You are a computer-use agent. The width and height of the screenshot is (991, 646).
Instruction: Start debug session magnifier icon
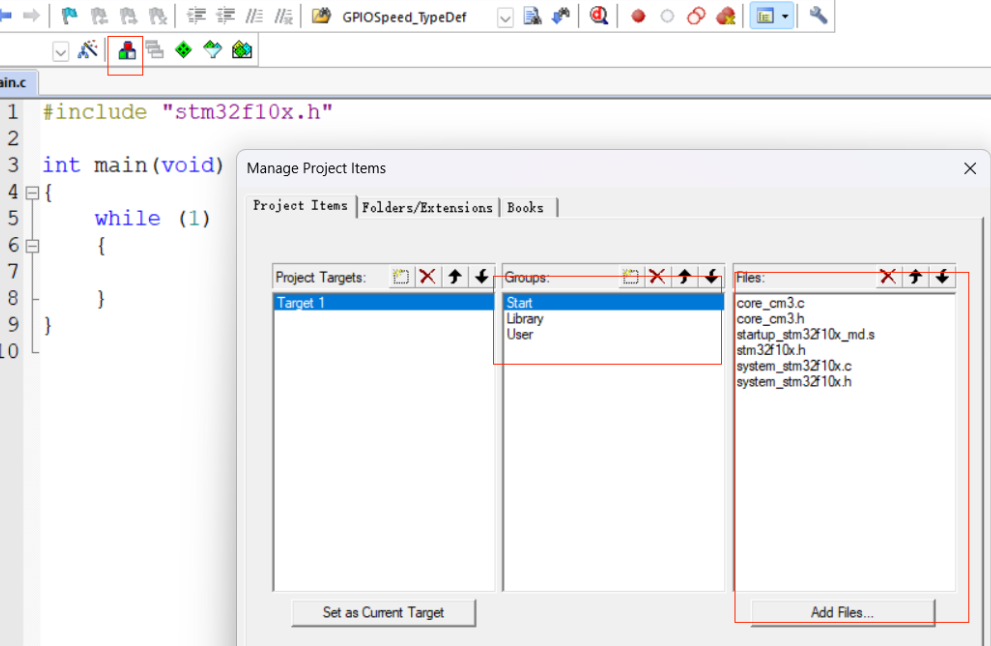(599, 15)
